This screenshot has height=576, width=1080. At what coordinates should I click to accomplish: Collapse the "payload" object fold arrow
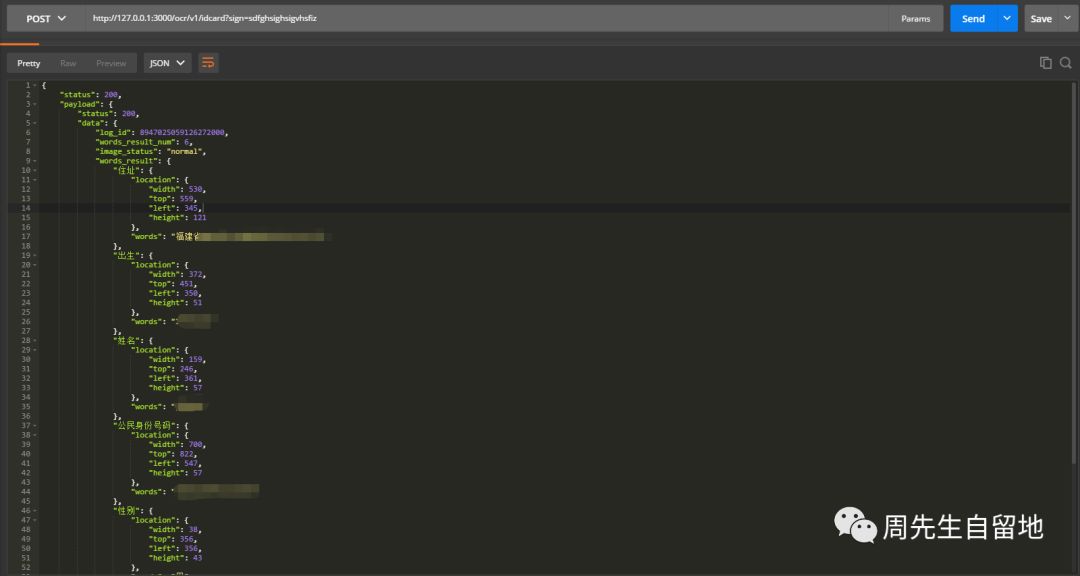click(34, 104)
